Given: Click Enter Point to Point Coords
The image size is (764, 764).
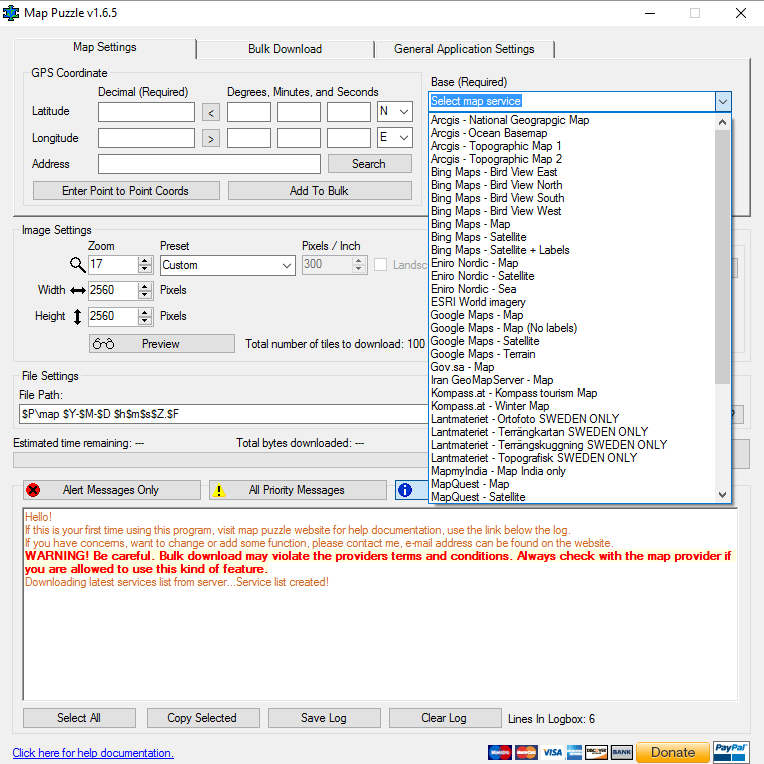Looking at the screenshot, I should pyautogui.click(x=126, y=191).
